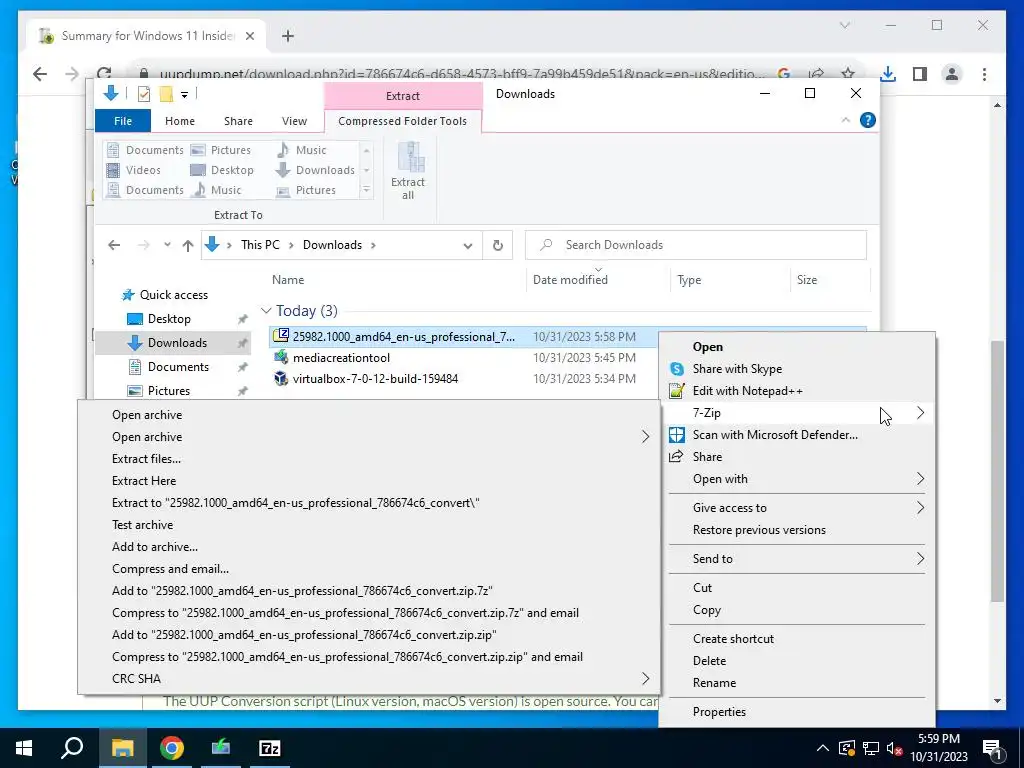This screenshot has width=1024, height=768.
Task: Expand second Open archive submenu arrow
Action: click(x=645, y=437)
